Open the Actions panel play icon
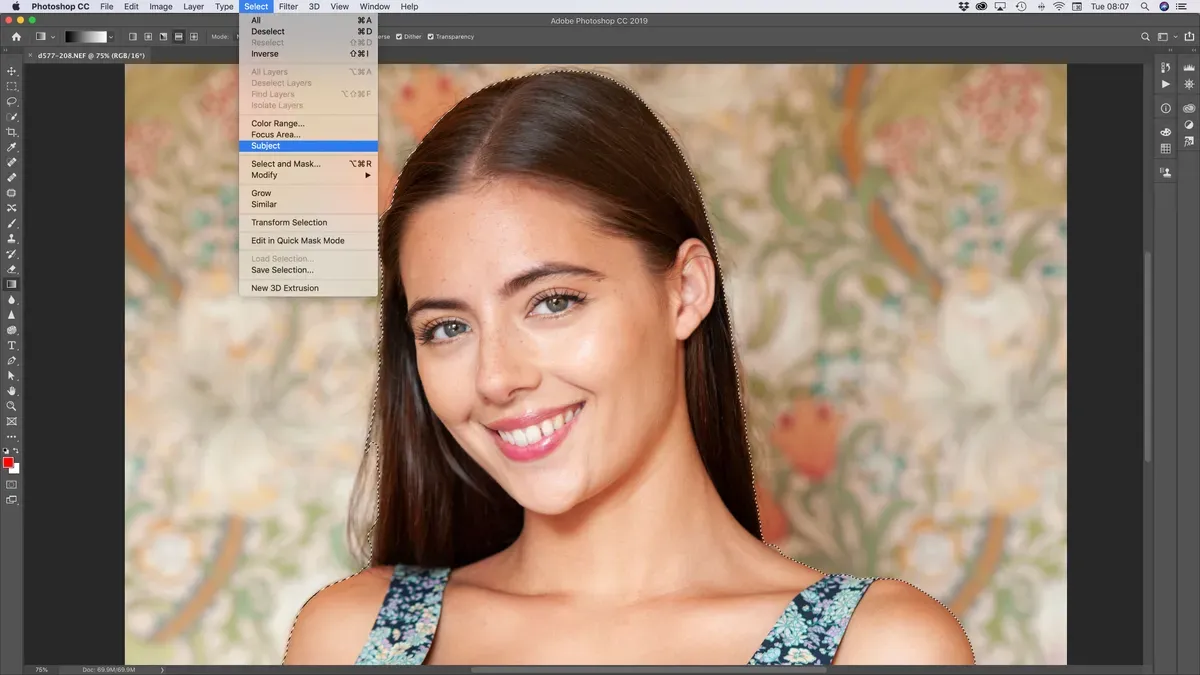The width and height of the screenshot is (1200, 675). 1165,84
